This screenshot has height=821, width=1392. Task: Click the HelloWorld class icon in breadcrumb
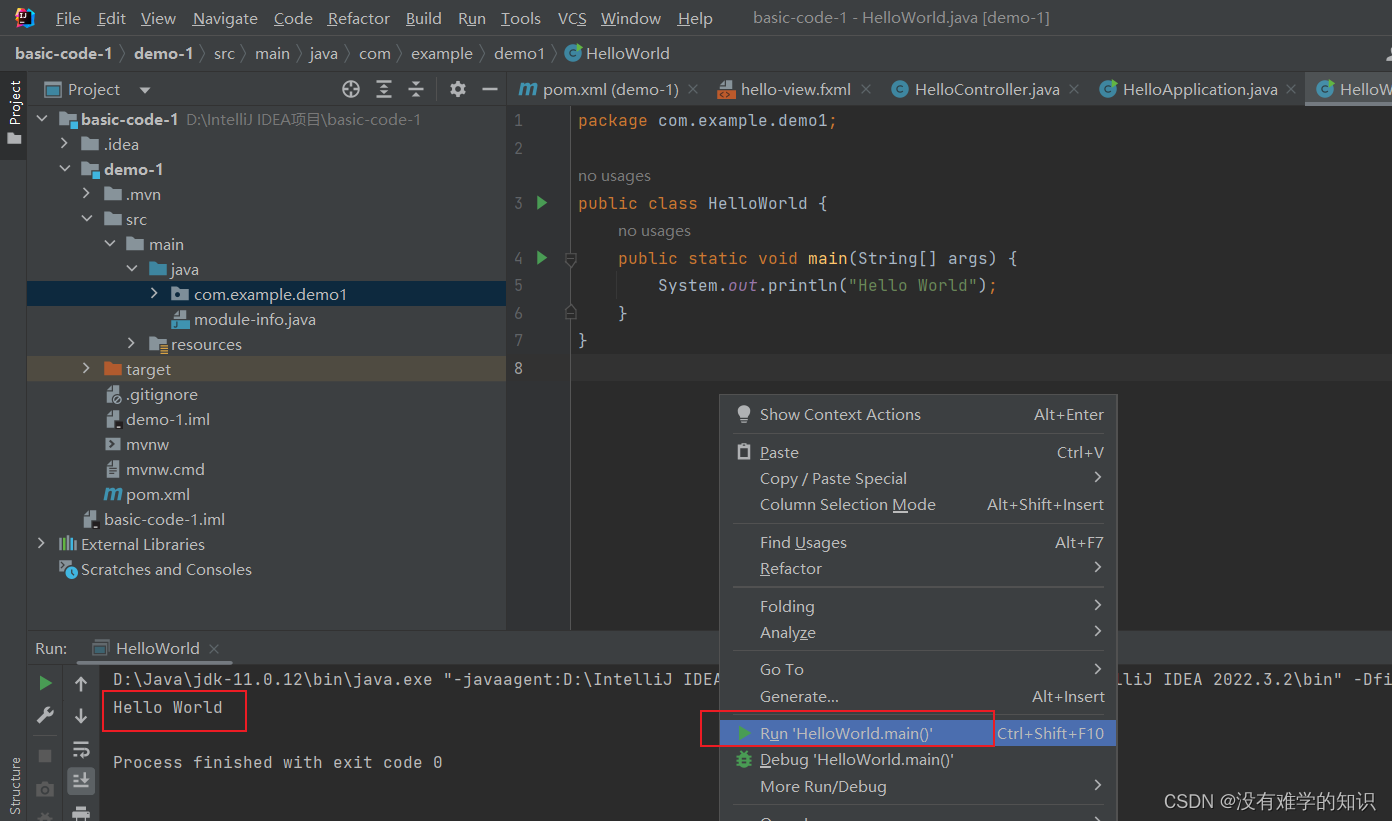coord(573,53)
